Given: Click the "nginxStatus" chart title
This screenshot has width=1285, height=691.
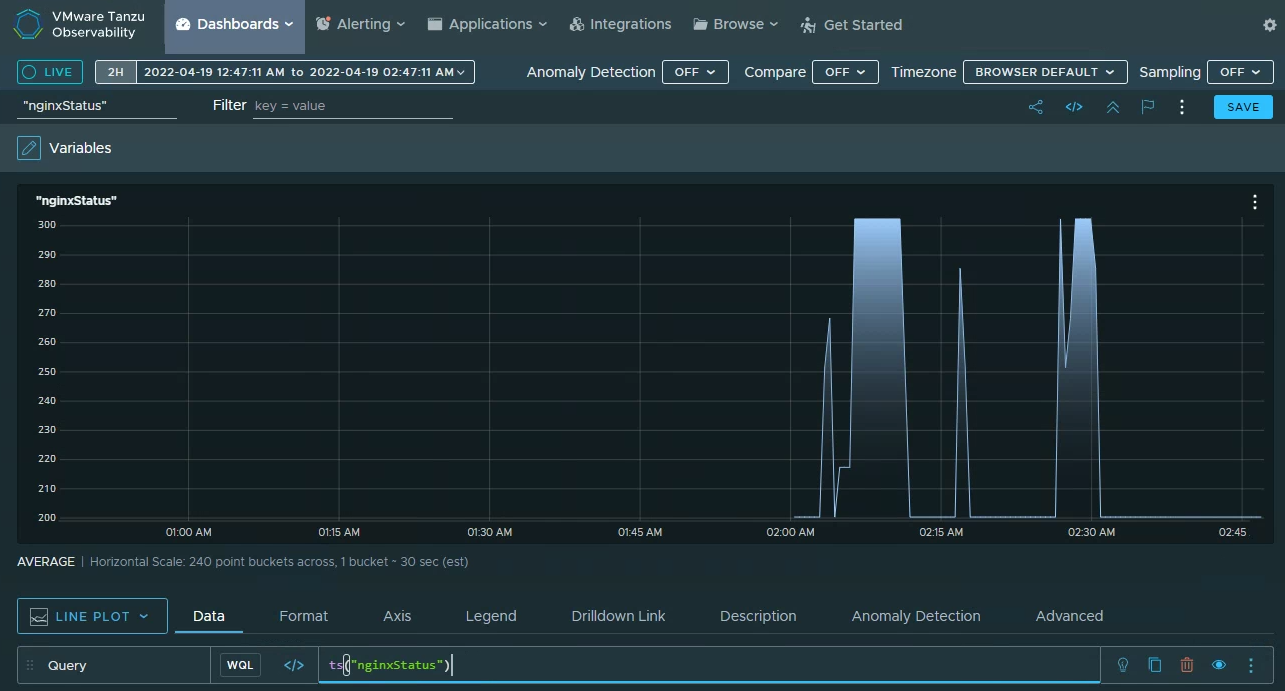Looking at the screenshot, I should coord(76,201).
